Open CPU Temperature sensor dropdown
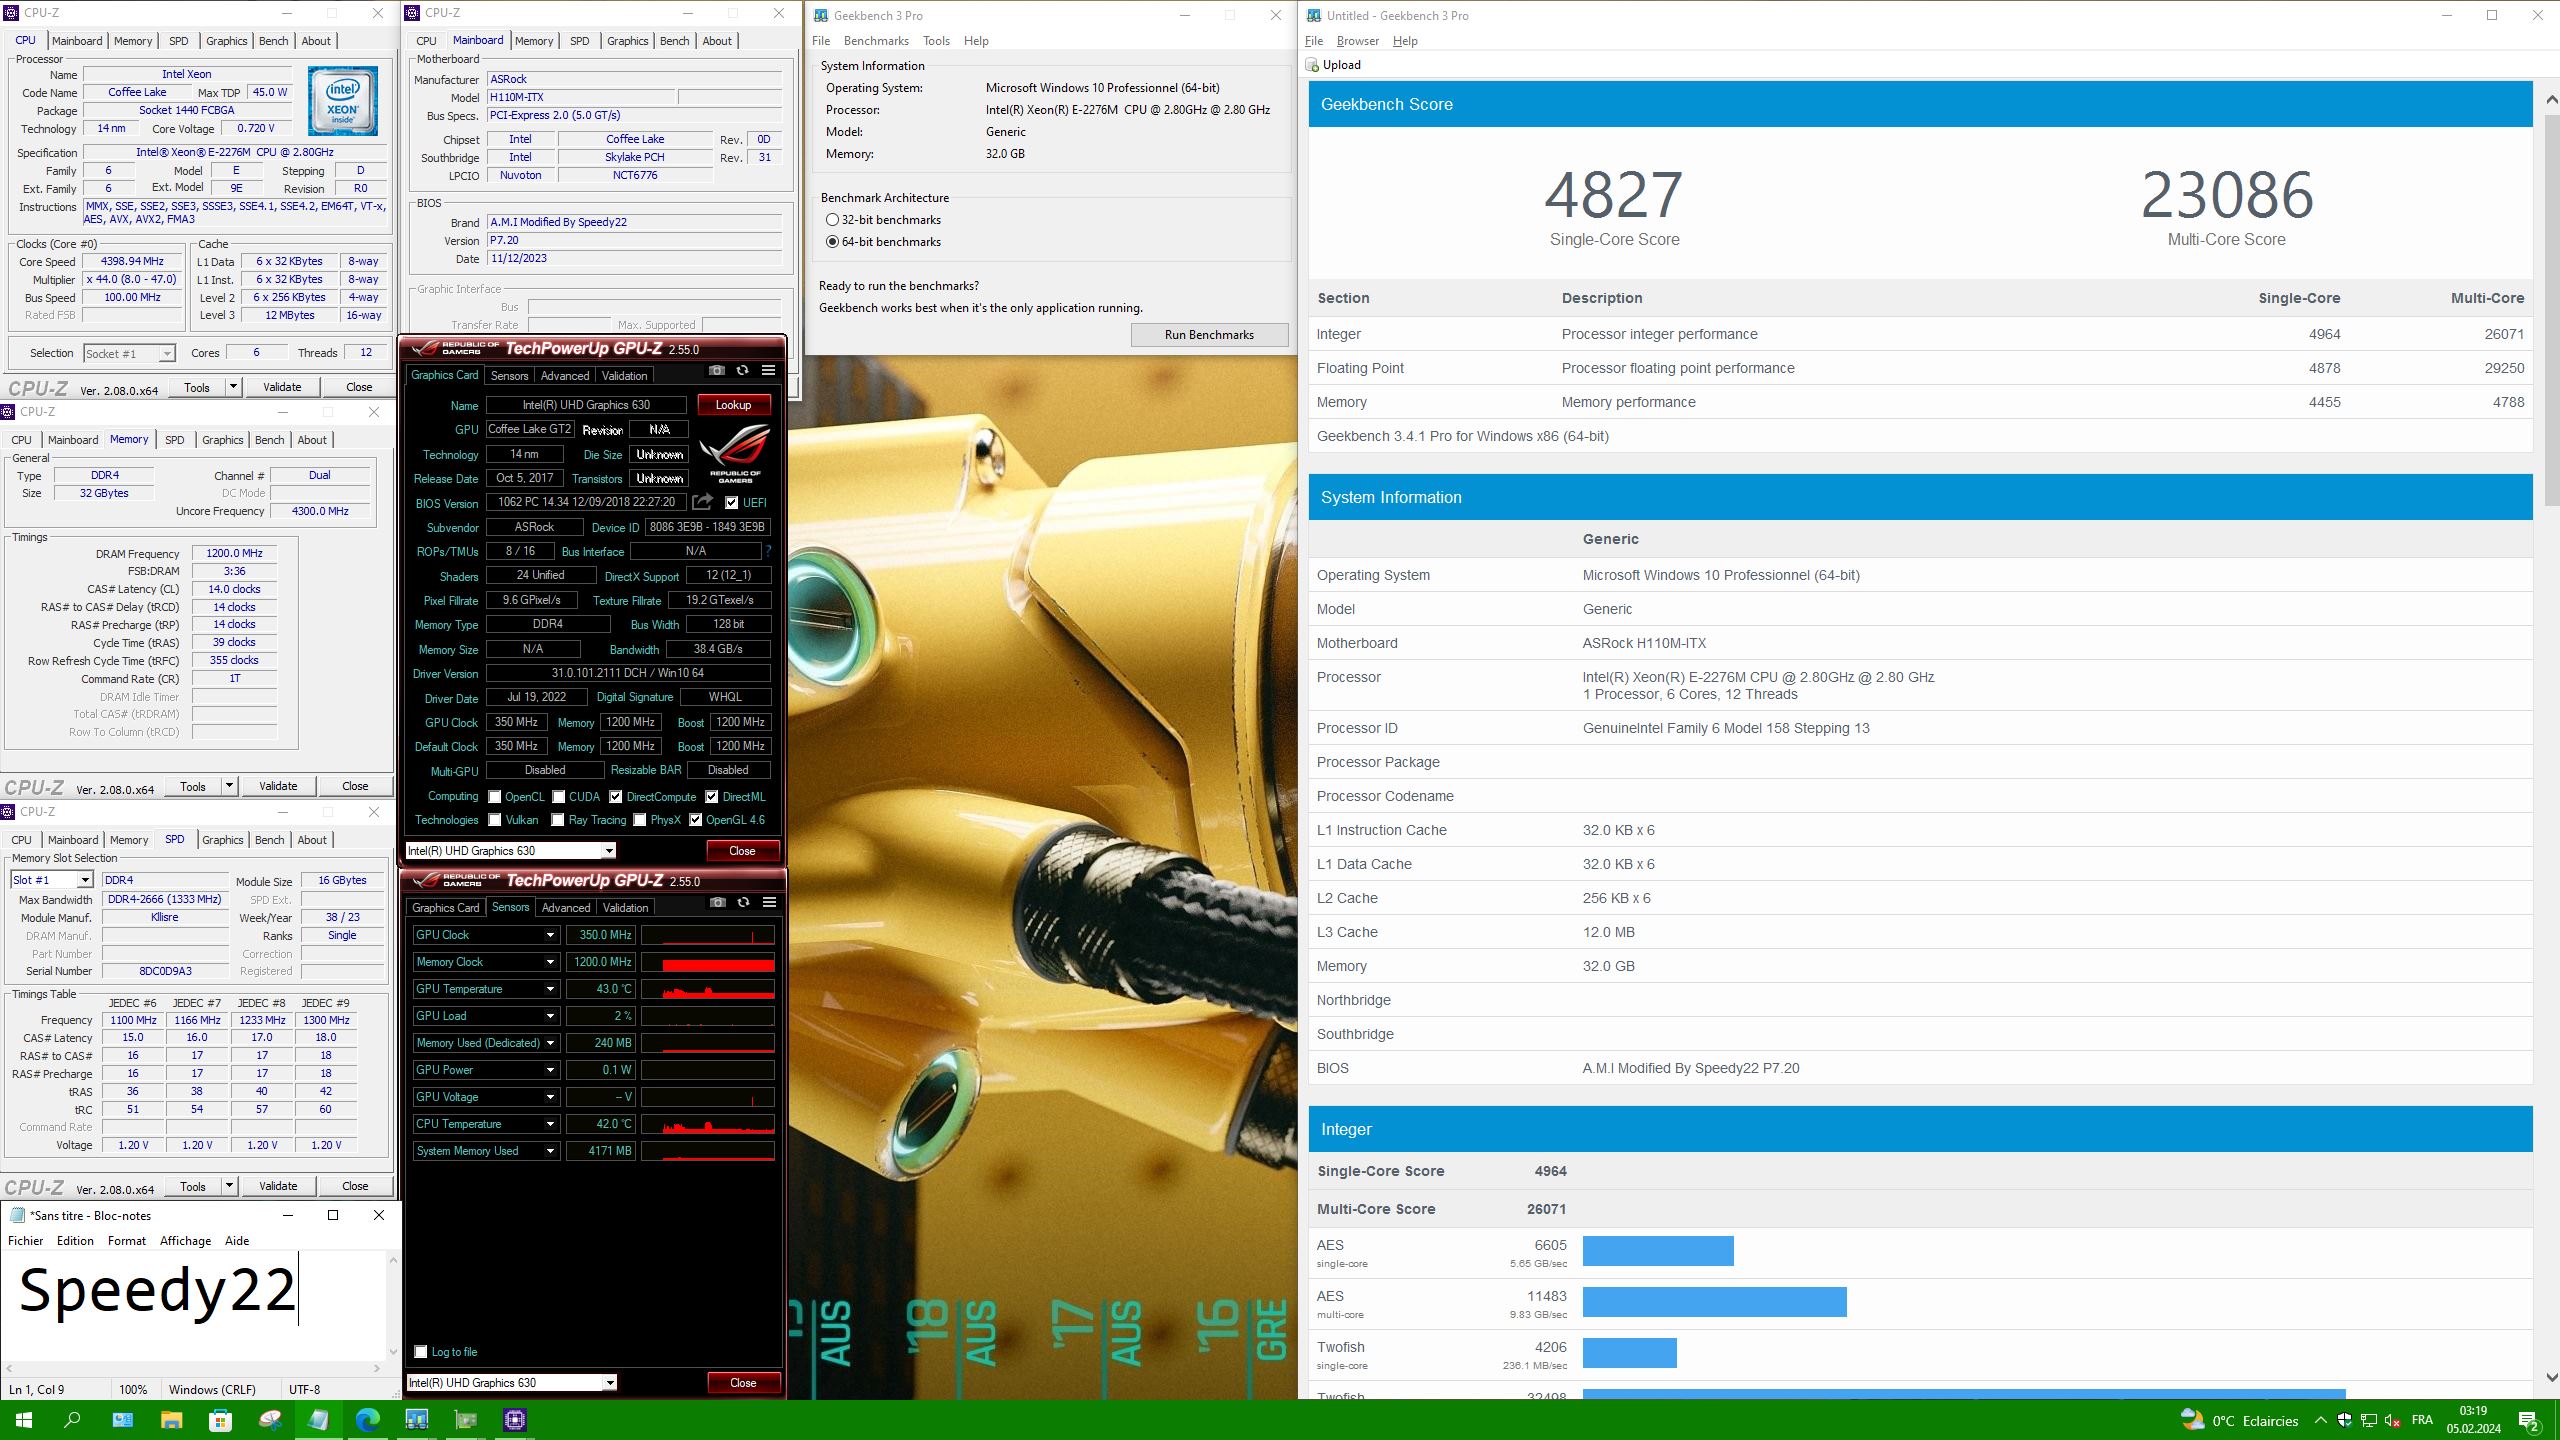This screenshot has height=1440, width=2560. 549,1124
